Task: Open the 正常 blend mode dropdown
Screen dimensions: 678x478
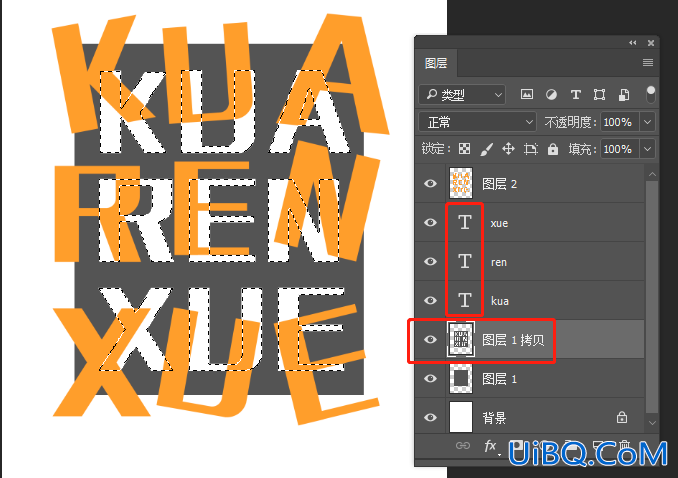Action: 477,122
